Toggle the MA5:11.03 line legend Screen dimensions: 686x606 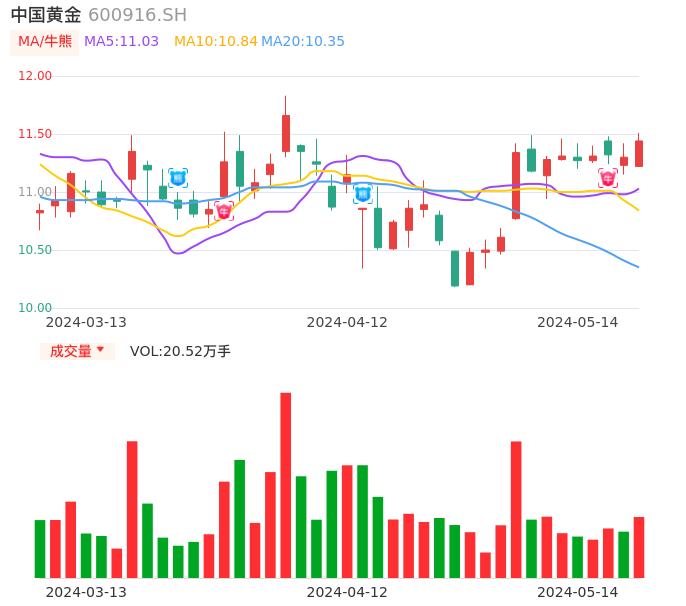121,41
